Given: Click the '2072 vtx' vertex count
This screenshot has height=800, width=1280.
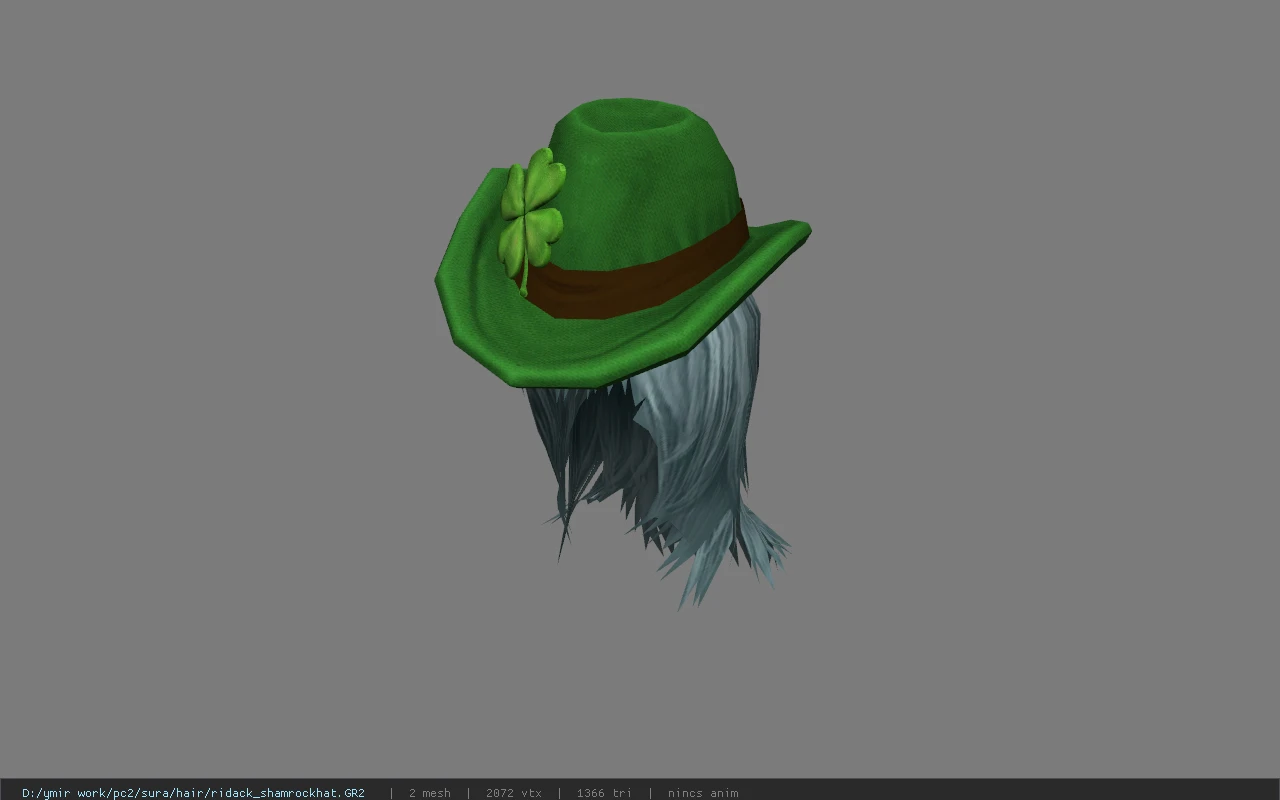Looking at the screenshot, I should pos(514,793).
